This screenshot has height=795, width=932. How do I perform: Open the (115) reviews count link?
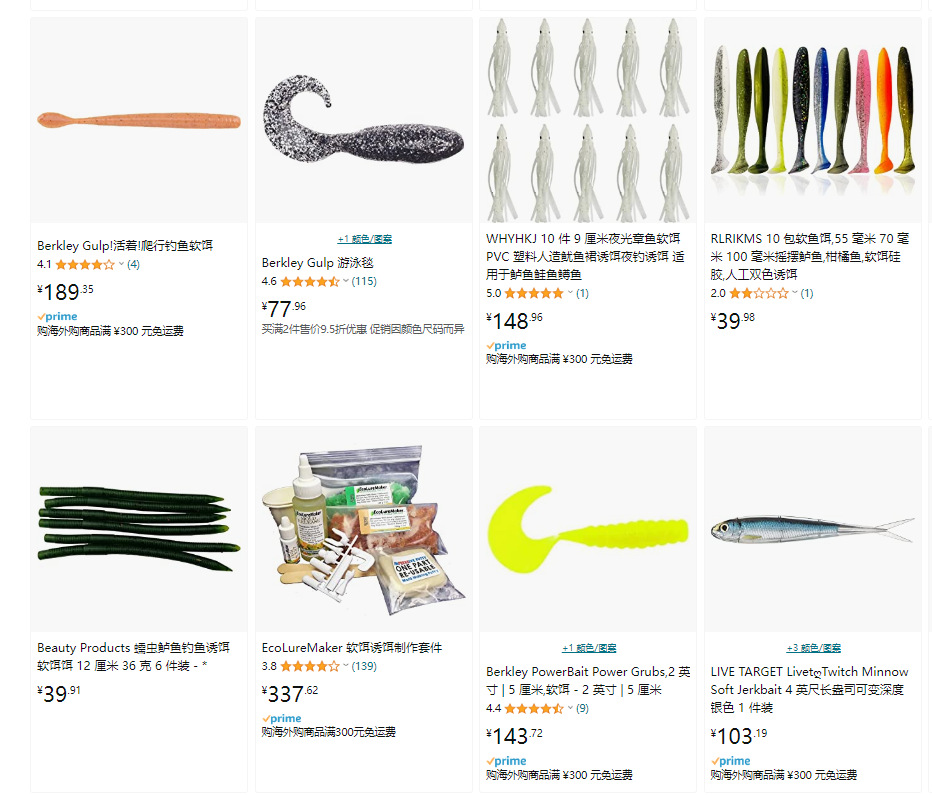(364, 281)
